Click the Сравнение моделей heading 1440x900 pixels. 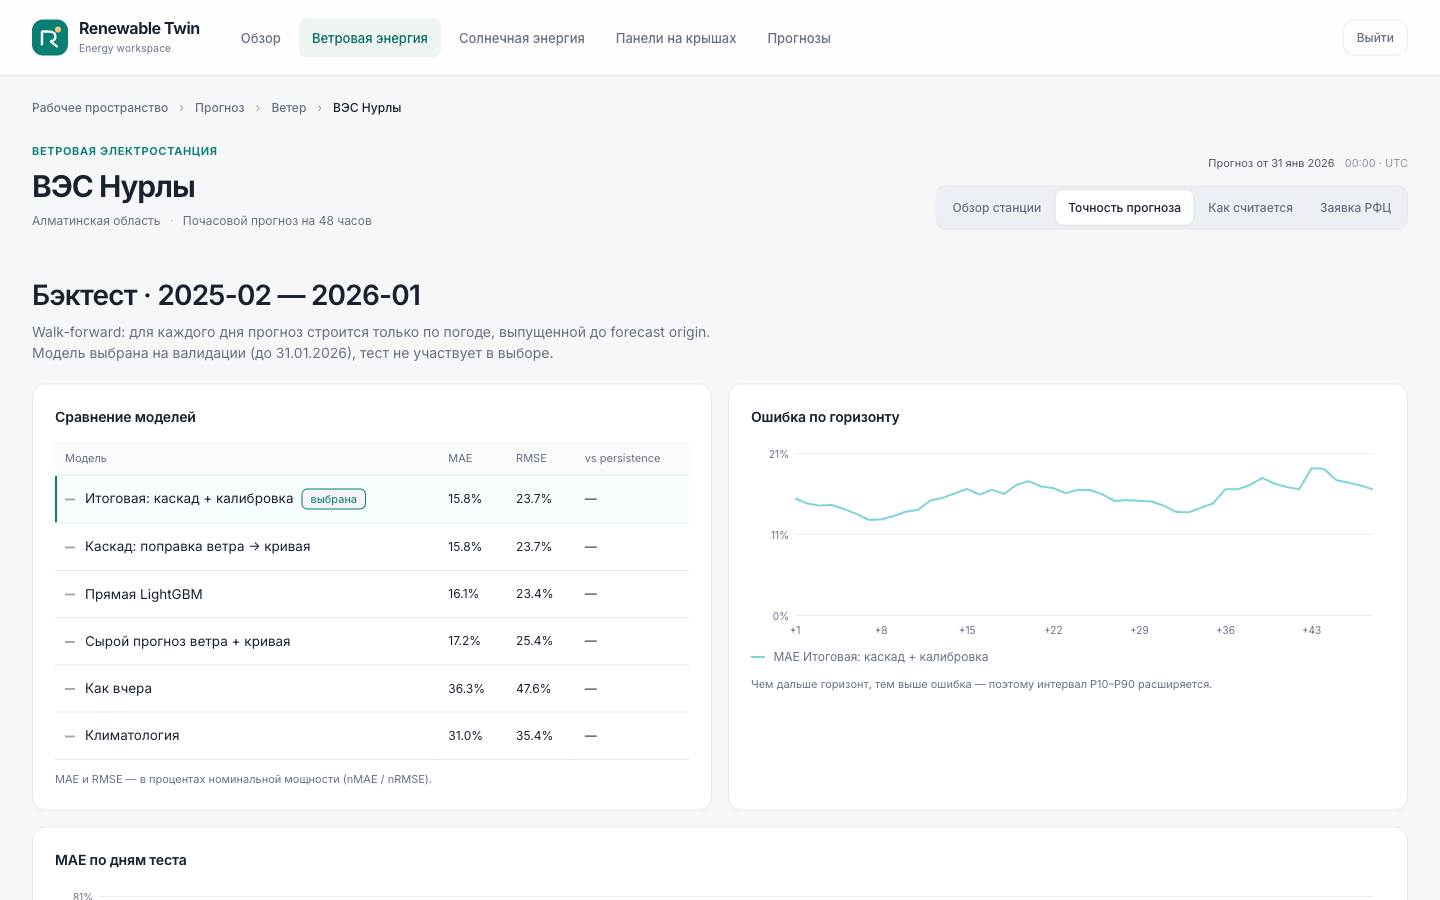(x=125, y=417)
